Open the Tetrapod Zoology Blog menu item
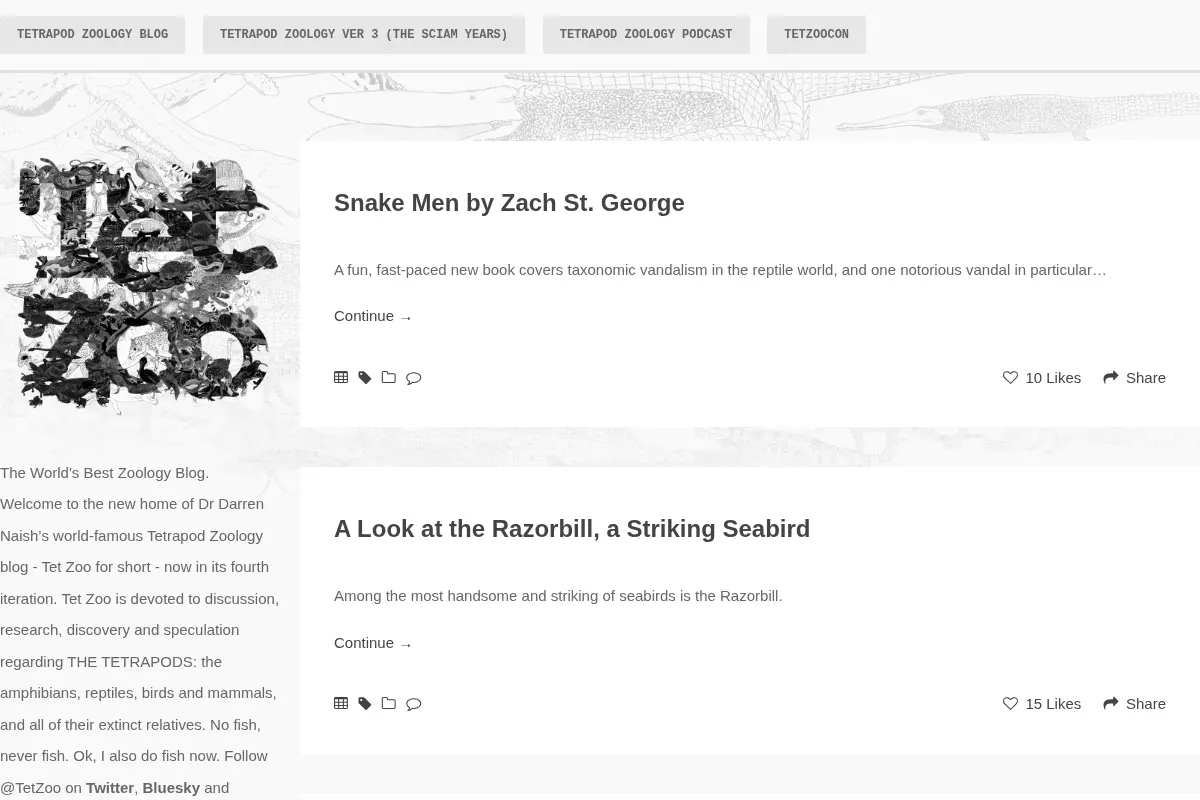Image resolution: width=1200 pixels, height=800 pixels. [x=92, y=34]
